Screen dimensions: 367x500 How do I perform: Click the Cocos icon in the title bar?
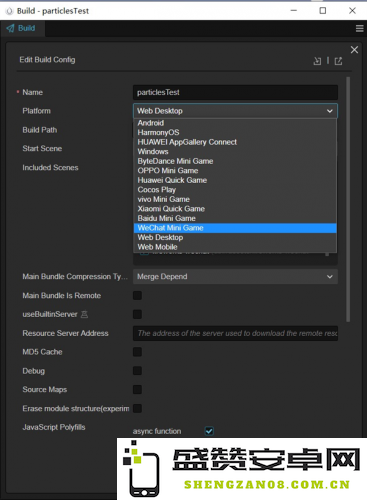point(9,11)
